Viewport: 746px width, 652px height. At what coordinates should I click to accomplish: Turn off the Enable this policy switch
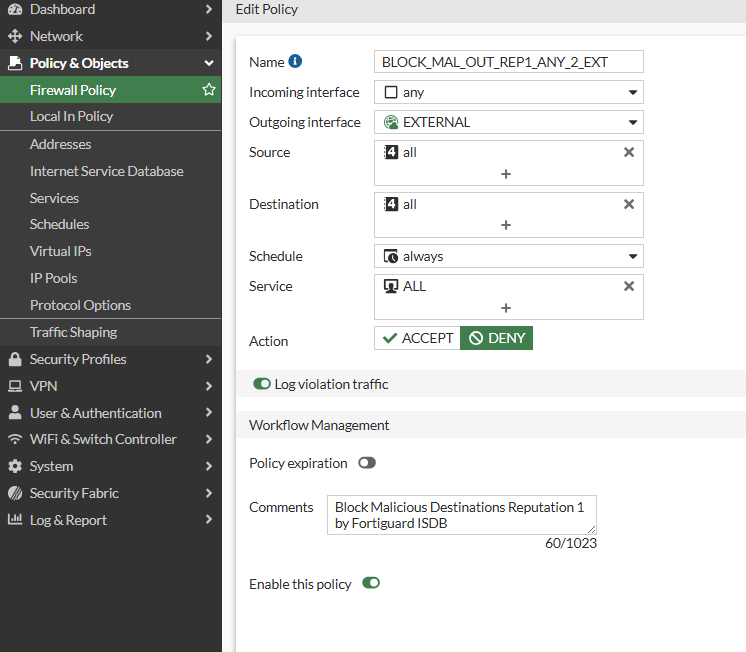click(x=371, y=583)
